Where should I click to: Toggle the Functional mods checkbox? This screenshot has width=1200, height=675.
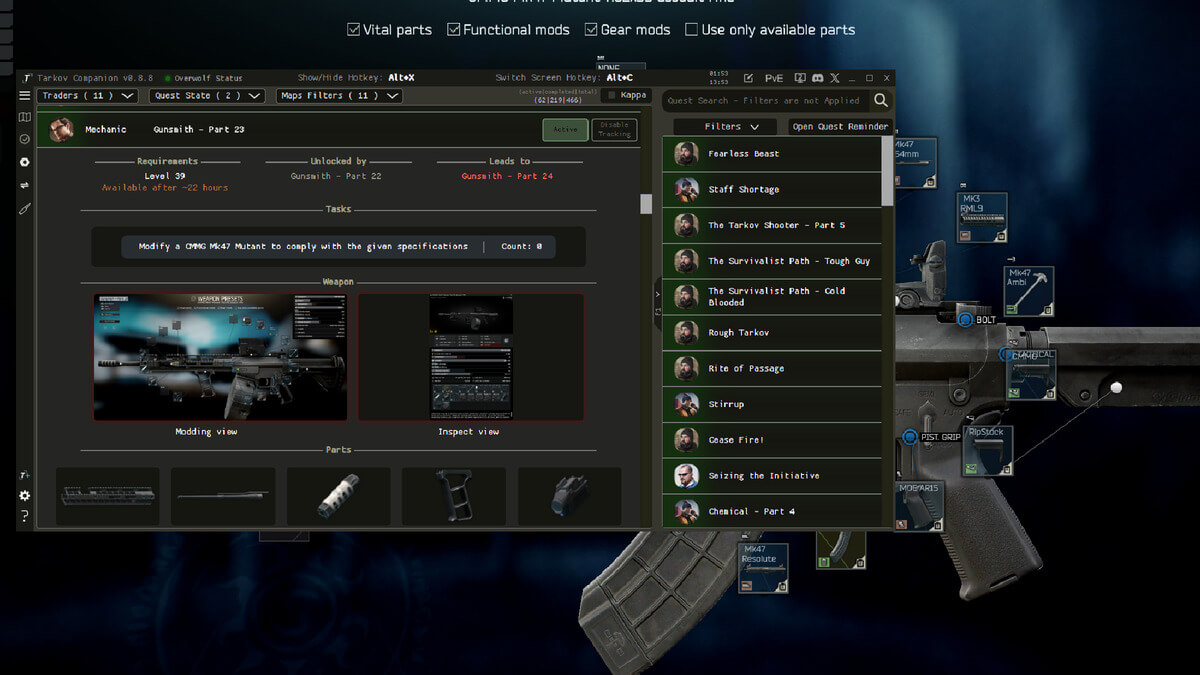pos(453,30)
